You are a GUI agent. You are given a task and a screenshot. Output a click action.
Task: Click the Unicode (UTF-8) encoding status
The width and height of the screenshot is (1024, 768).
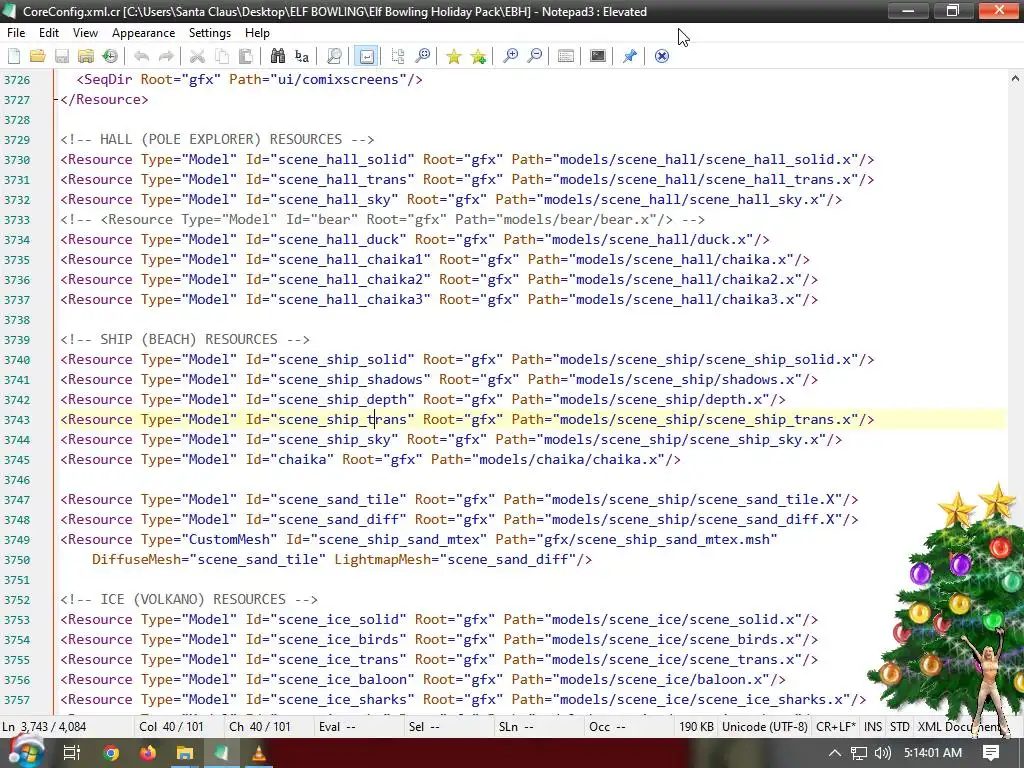point(765,726)
